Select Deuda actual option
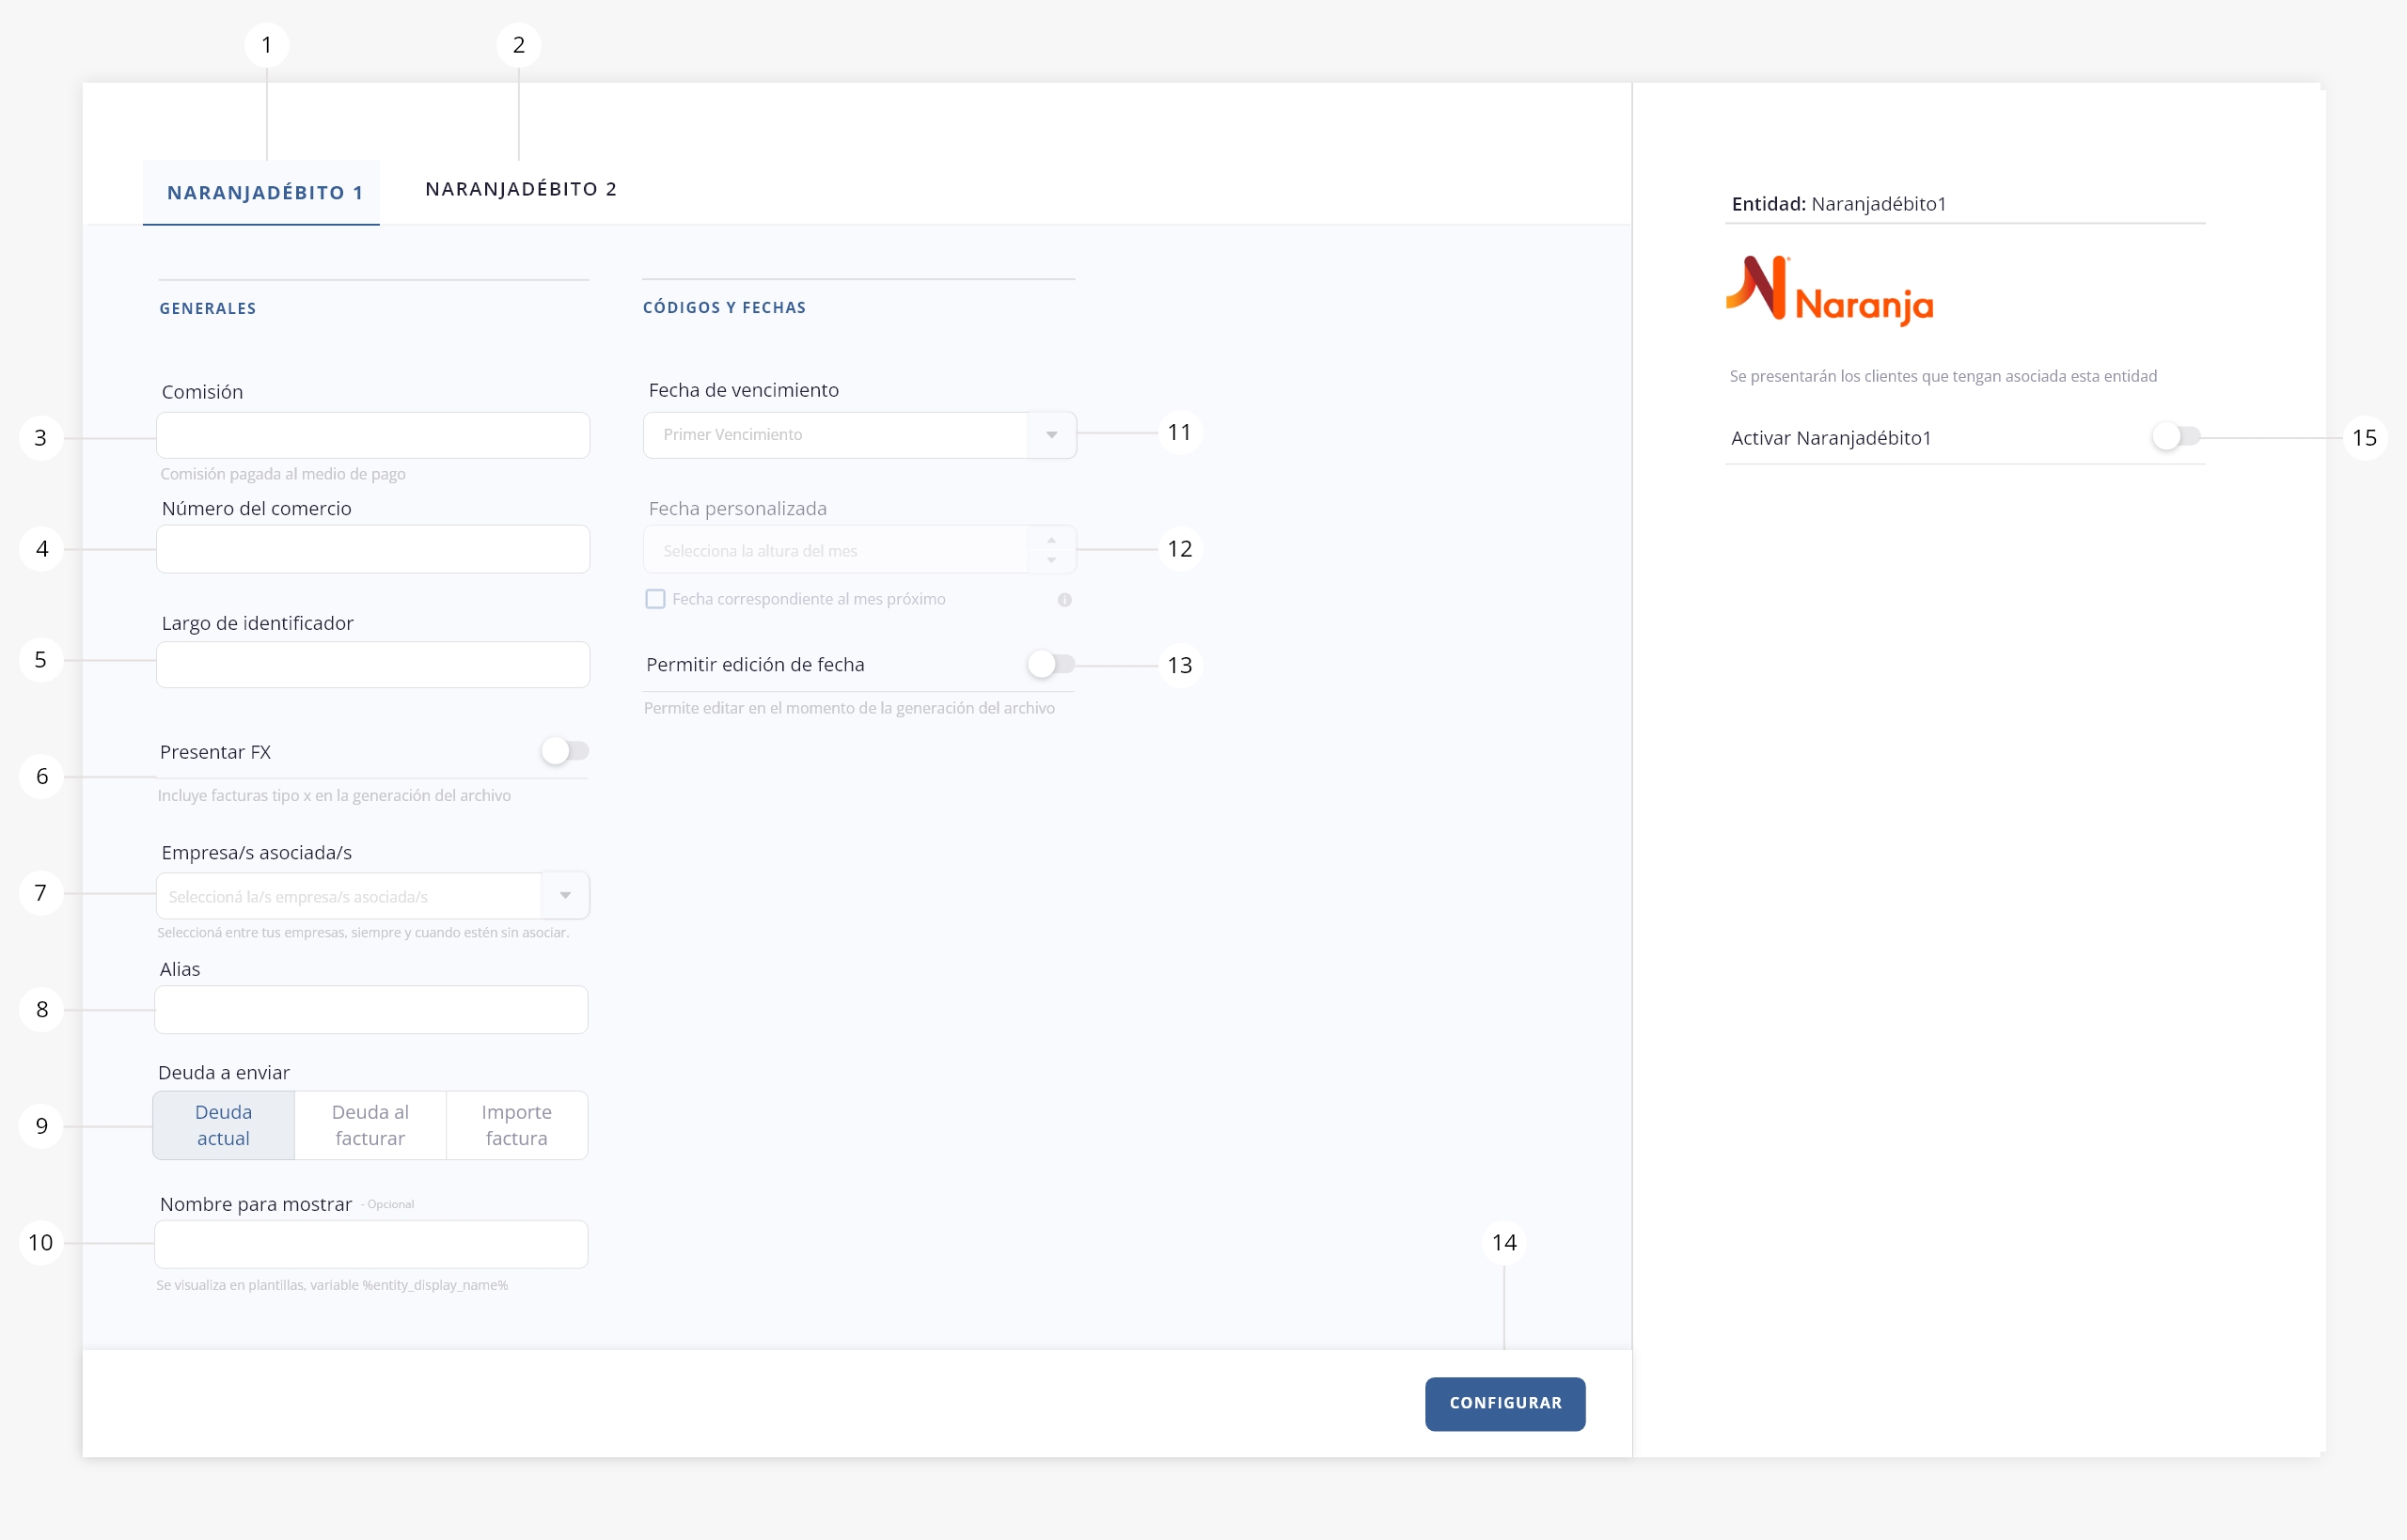2407x1540 pixels. tap(224, 1126)
